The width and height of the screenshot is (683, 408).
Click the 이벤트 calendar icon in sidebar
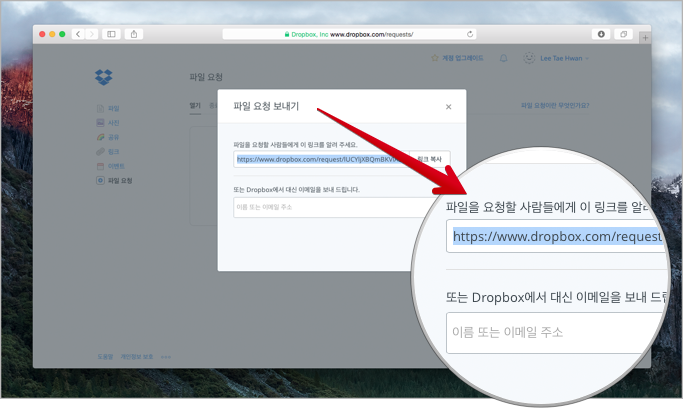pos(100,166)
